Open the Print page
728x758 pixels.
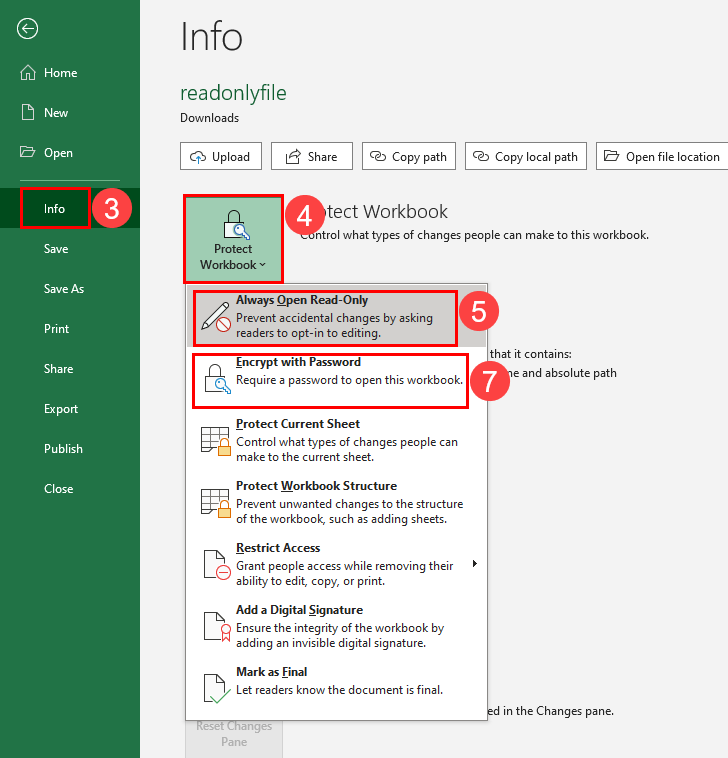[x=57, y=329]
